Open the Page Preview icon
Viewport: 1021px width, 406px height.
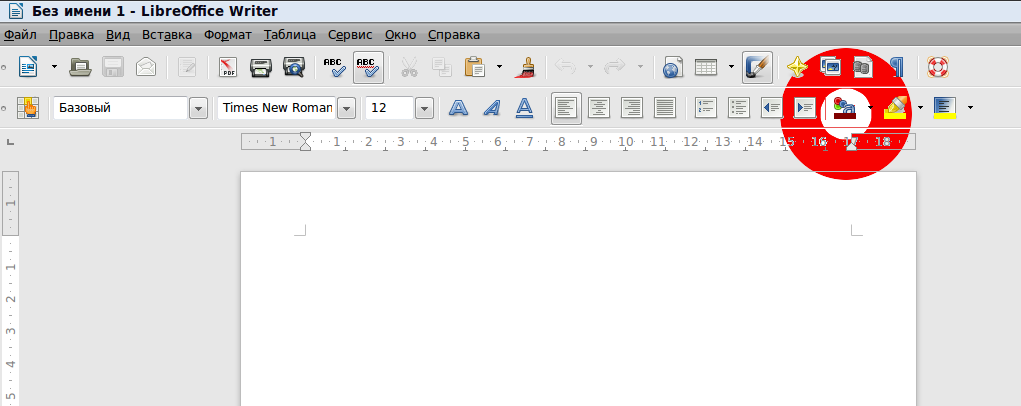coord(293,68)
